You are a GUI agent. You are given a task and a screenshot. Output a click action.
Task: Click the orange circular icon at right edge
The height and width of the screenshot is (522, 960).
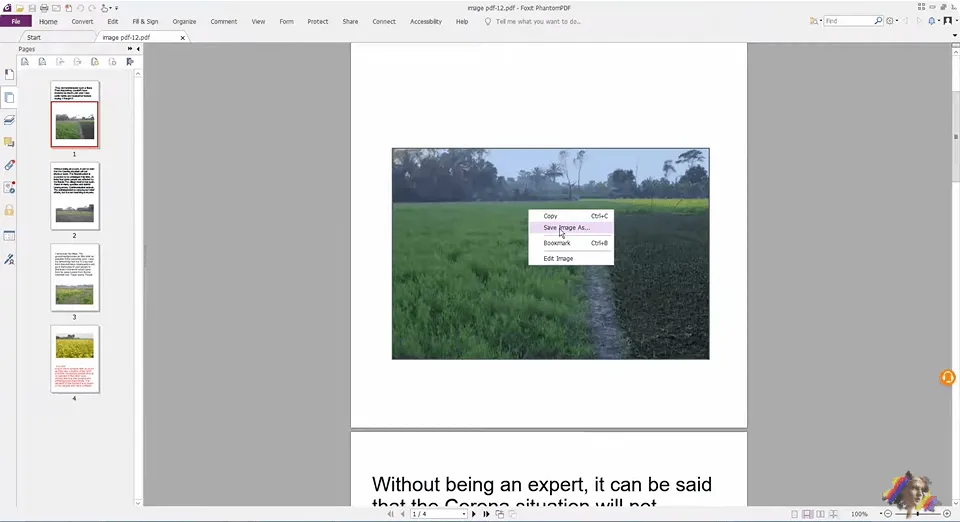(x=947, y=377)
